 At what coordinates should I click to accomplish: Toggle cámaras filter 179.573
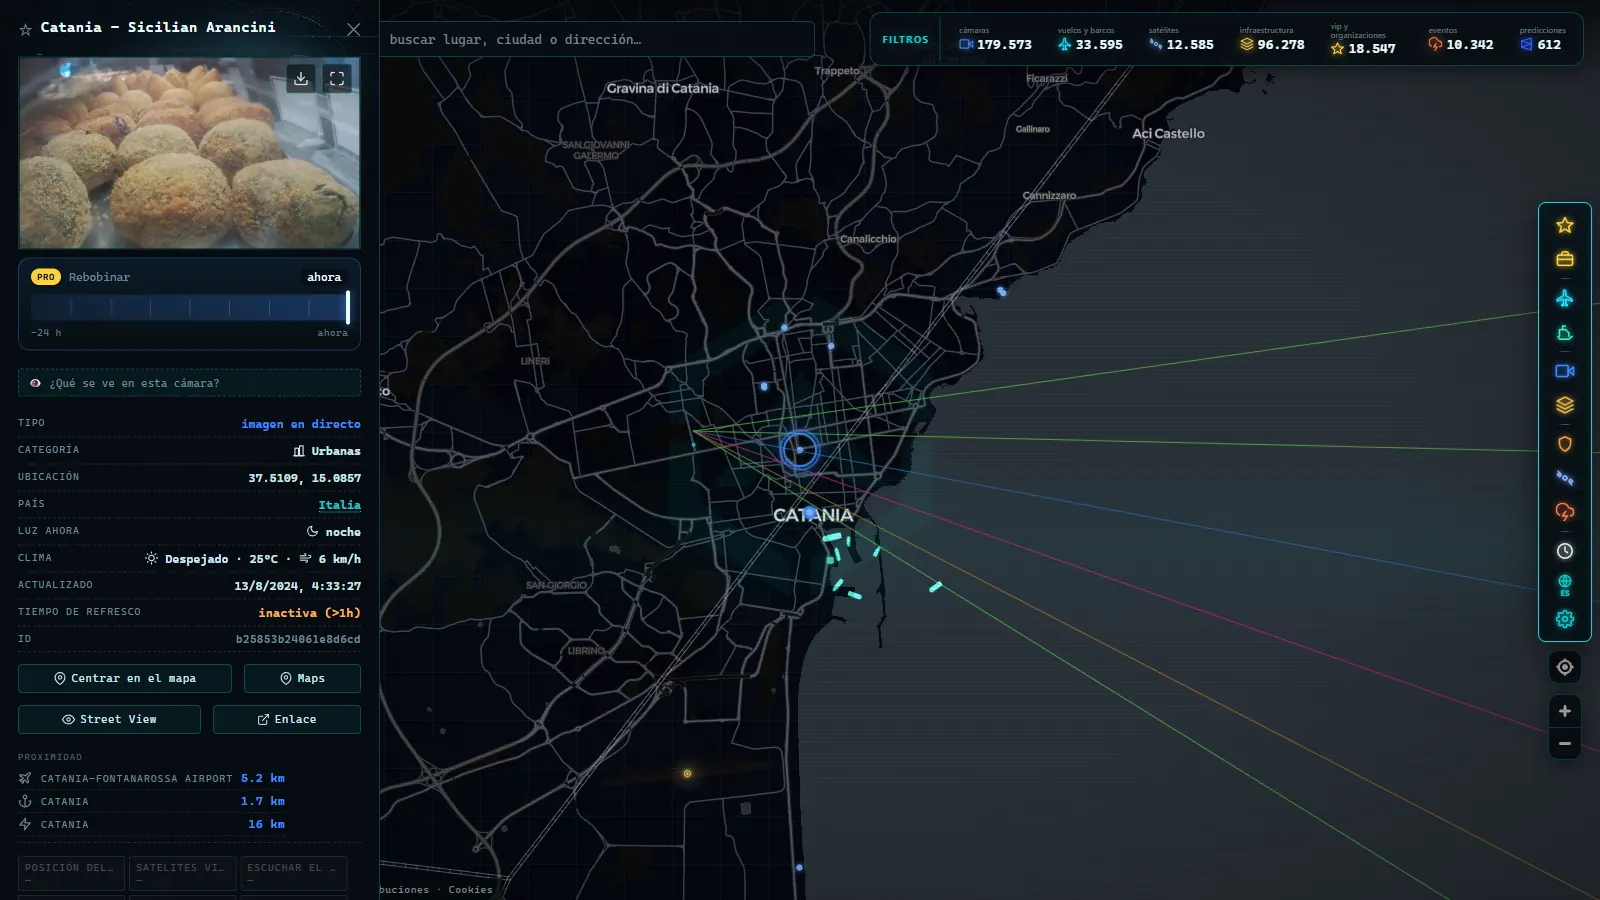click(x=995, y=40)
